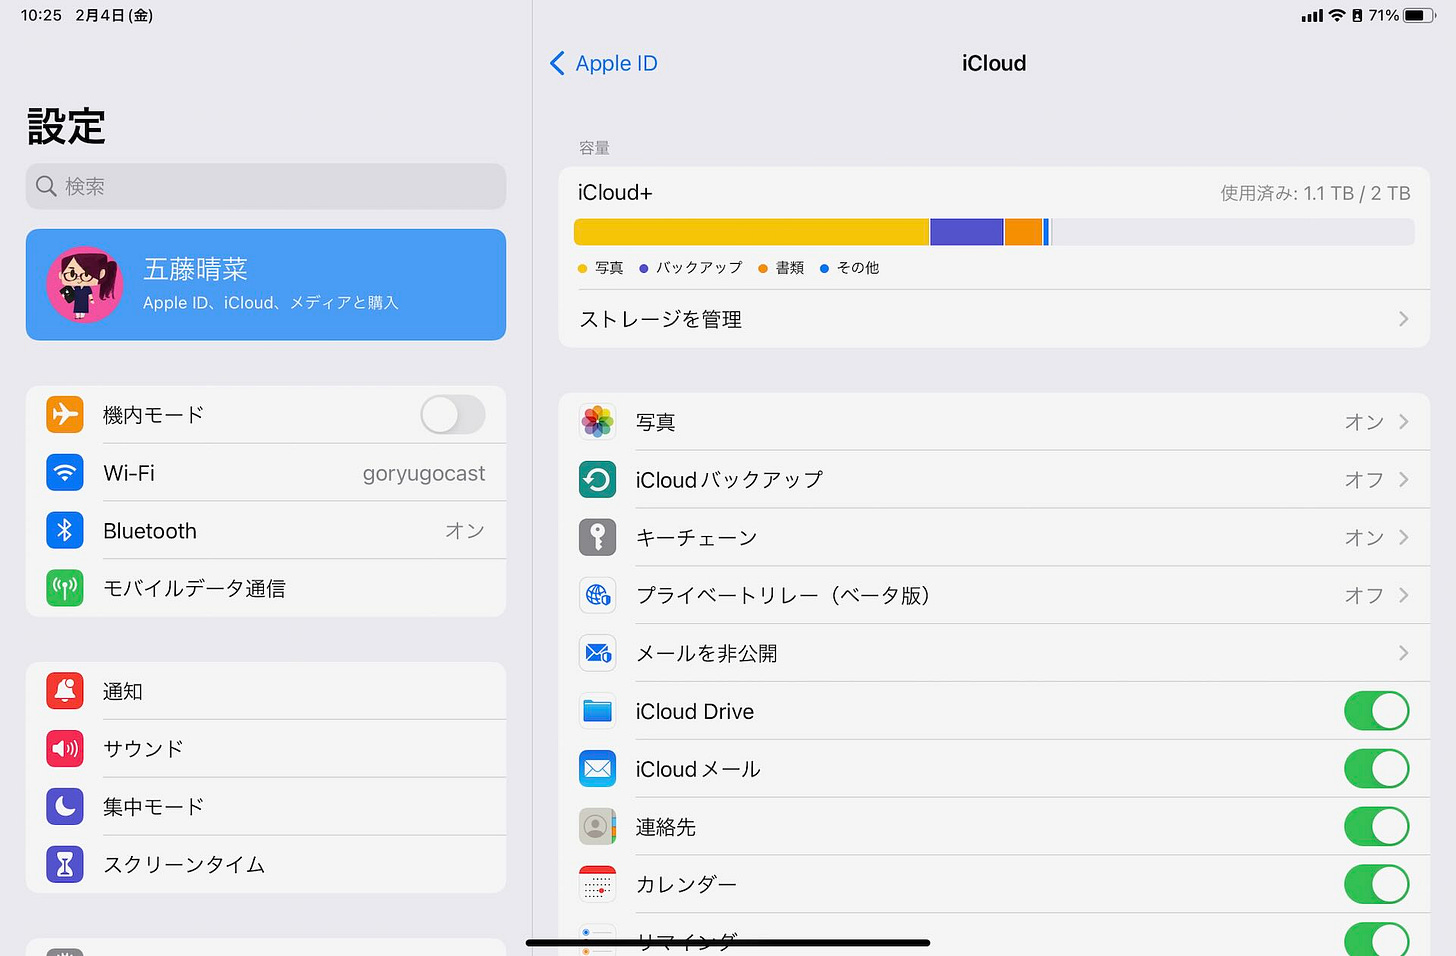Image resolution: width=1456 pixels, height=956 pixels.
Task: Open 集中モード settings row
Action: tap(266, 806)
